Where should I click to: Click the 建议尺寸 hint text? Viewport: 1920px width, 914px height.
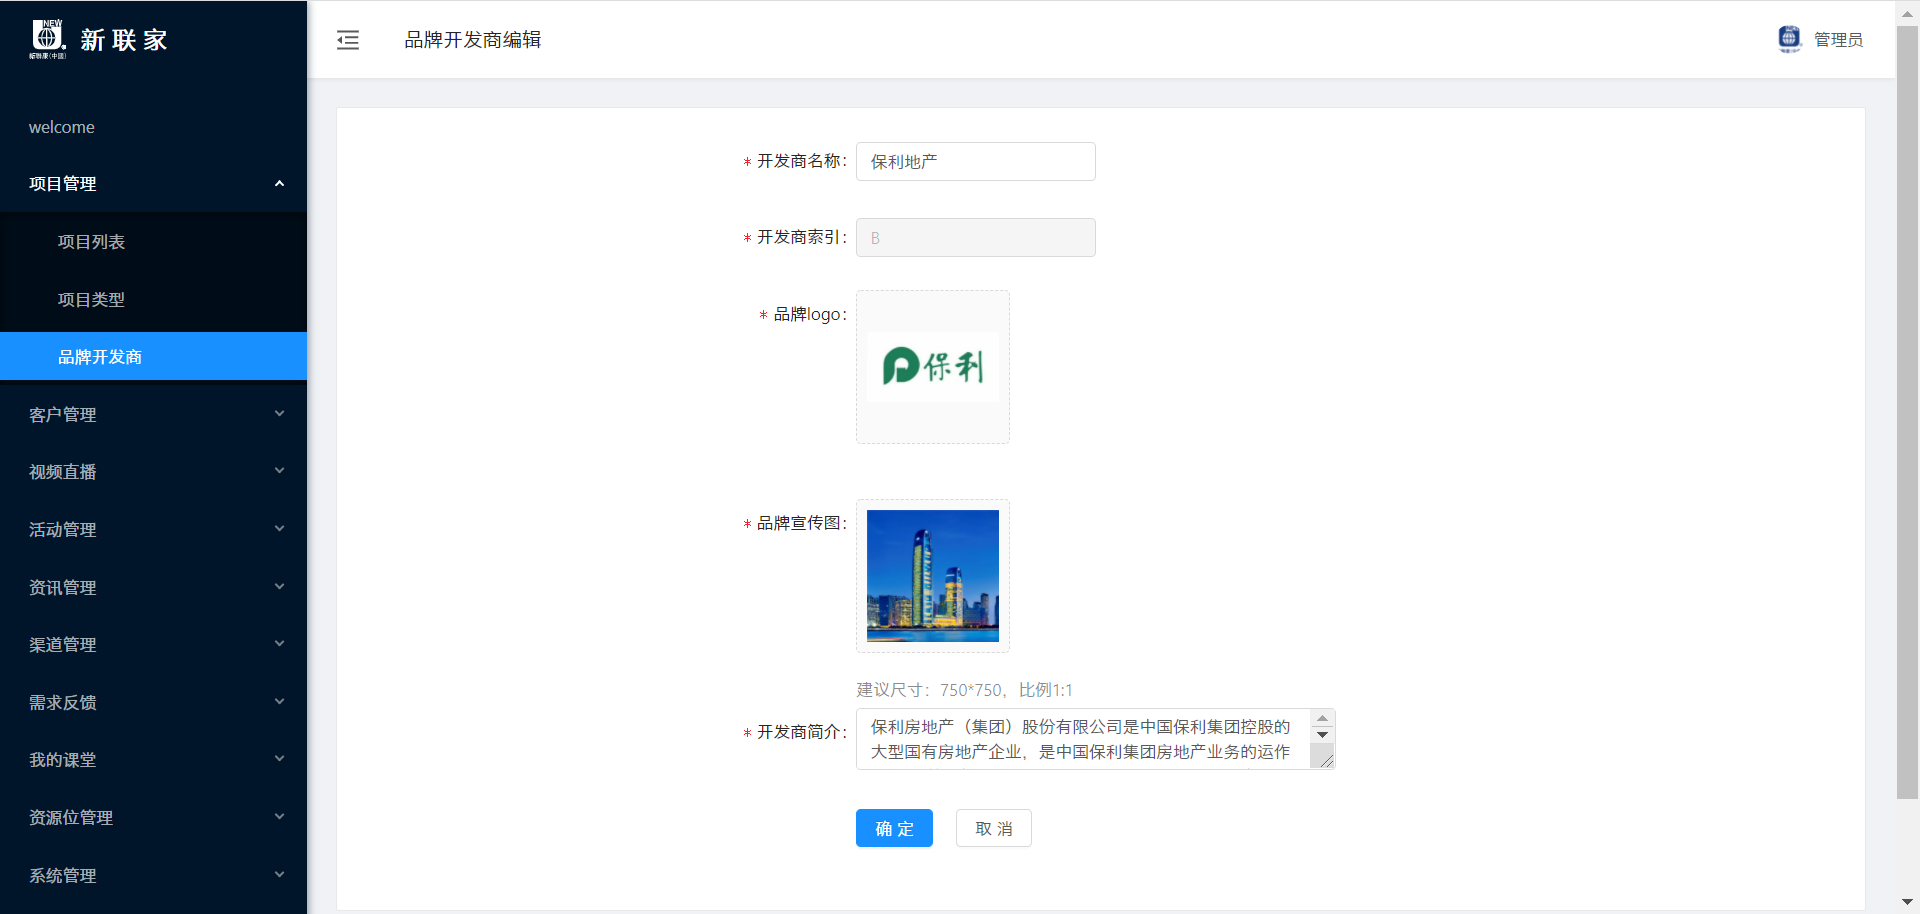(964, 690)
